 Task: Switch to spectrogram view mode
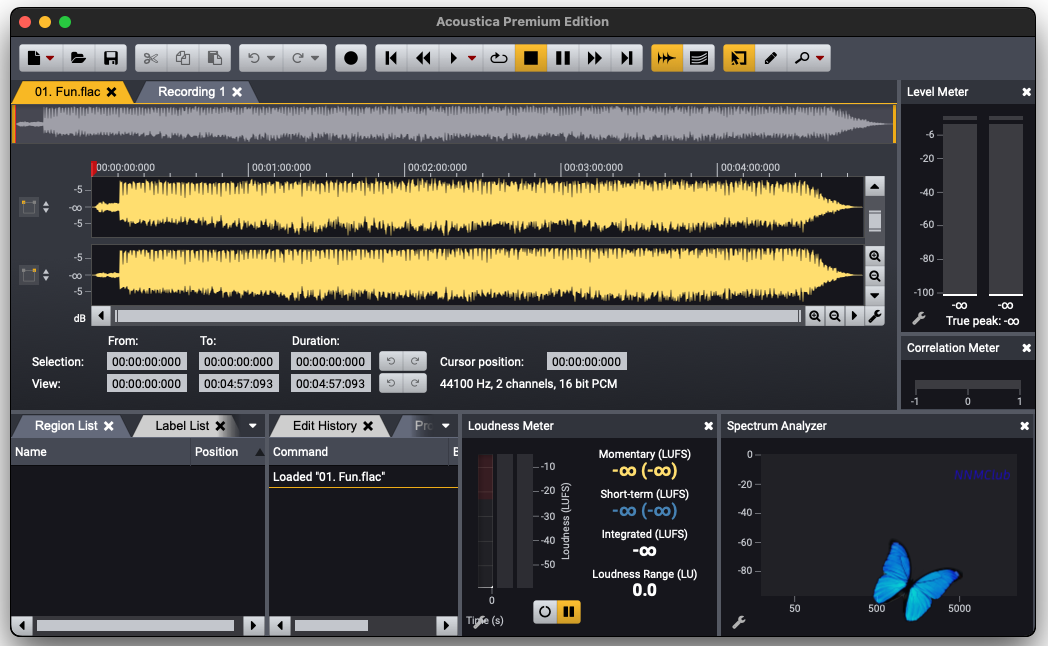(x=698, y=58)
